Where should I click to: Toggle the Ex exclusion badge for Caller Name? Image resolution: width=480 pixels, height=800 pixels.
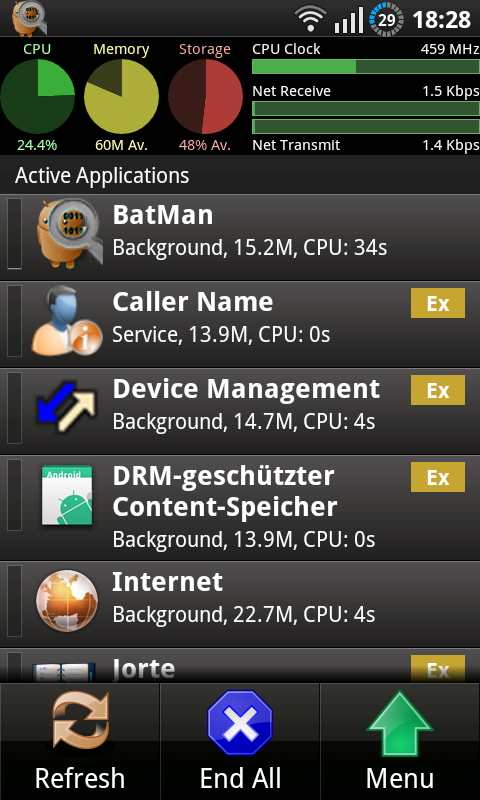(x=438, y=303)
